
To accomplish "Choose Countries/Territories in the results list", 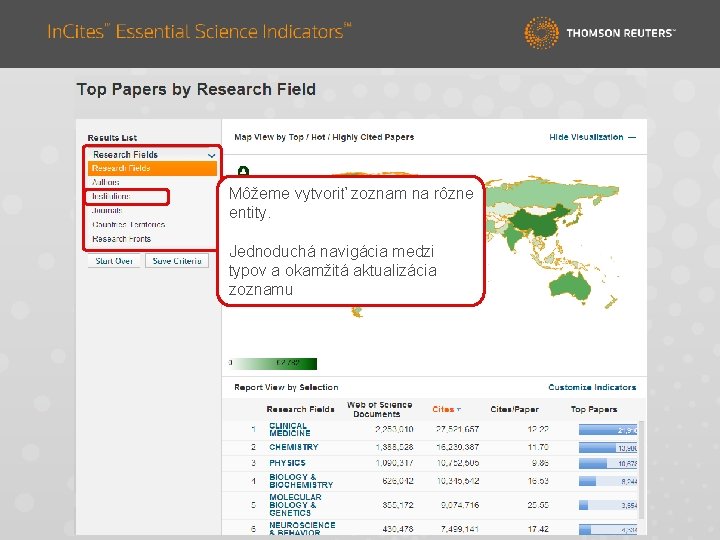I will [129, 225].
